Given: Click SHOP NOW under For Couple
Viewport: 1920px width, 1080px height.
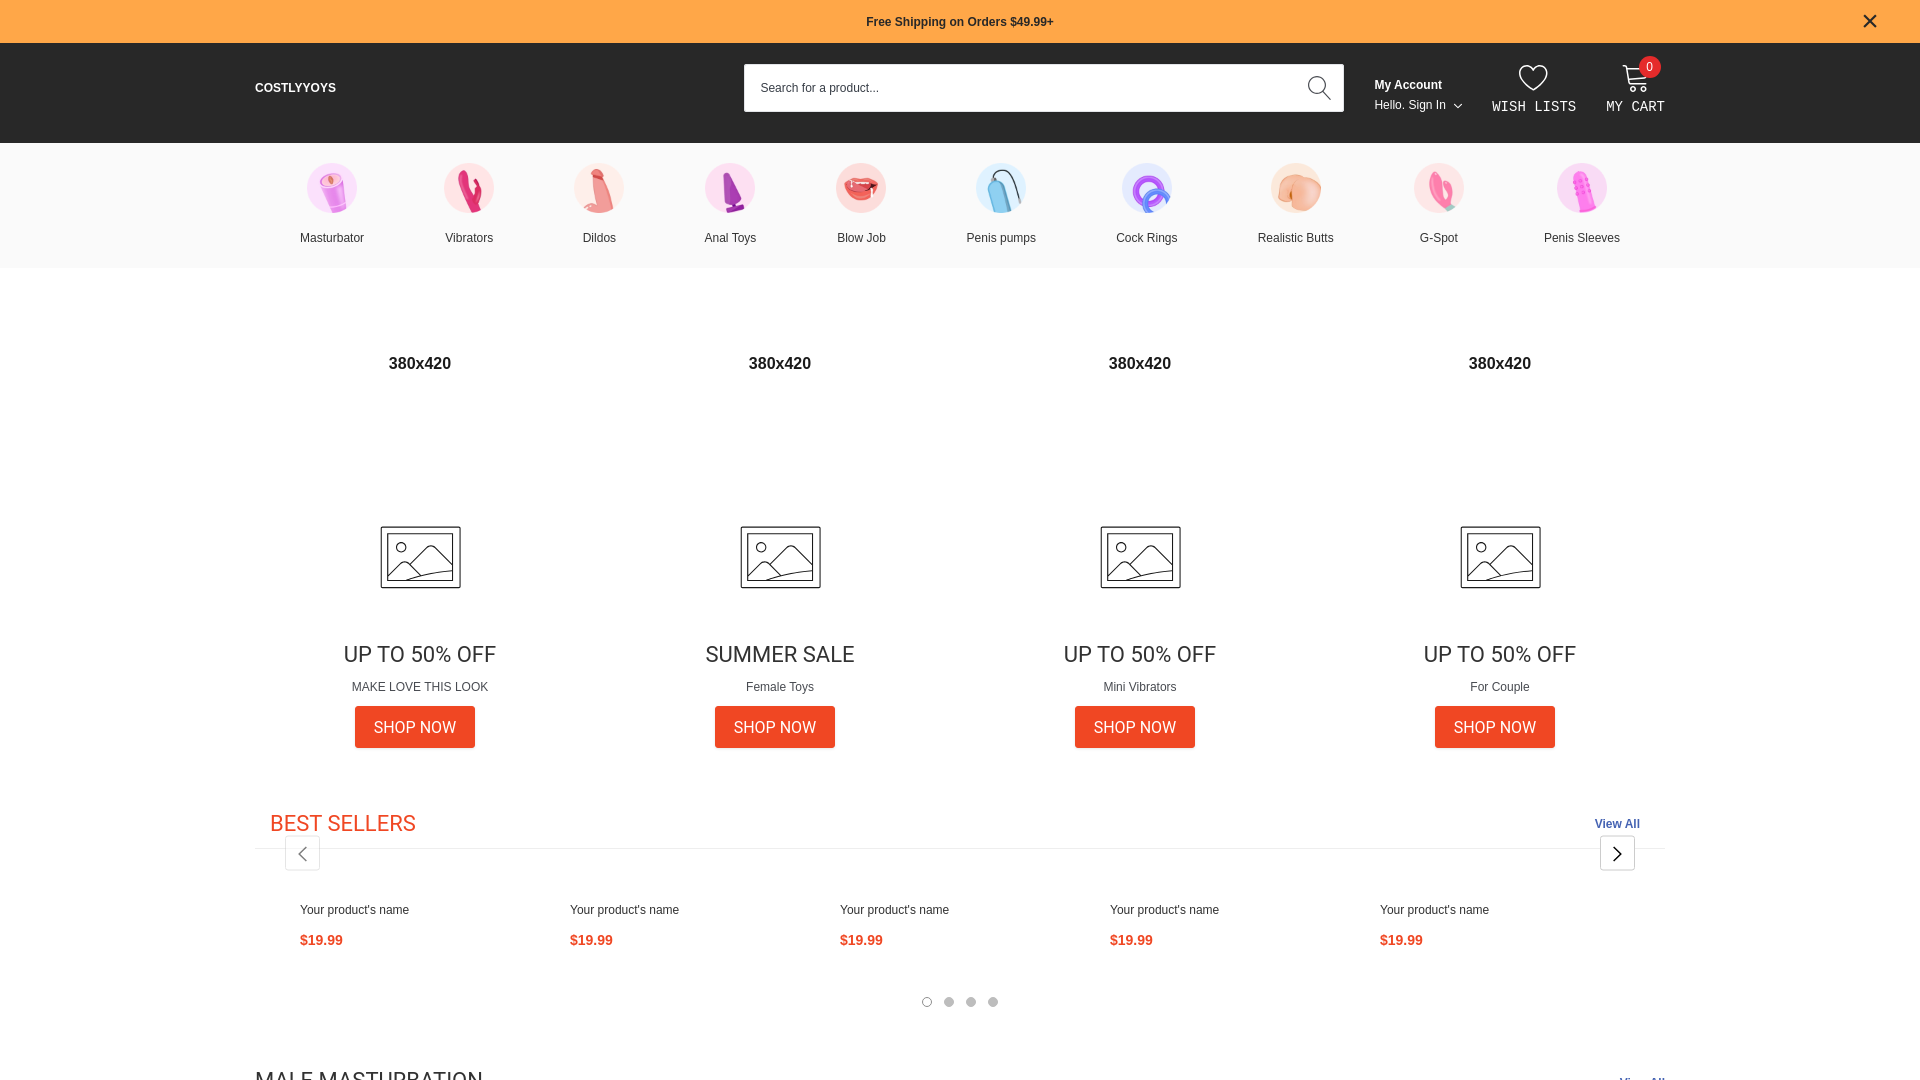Looking at the screenshot, I should [1495, 727].
